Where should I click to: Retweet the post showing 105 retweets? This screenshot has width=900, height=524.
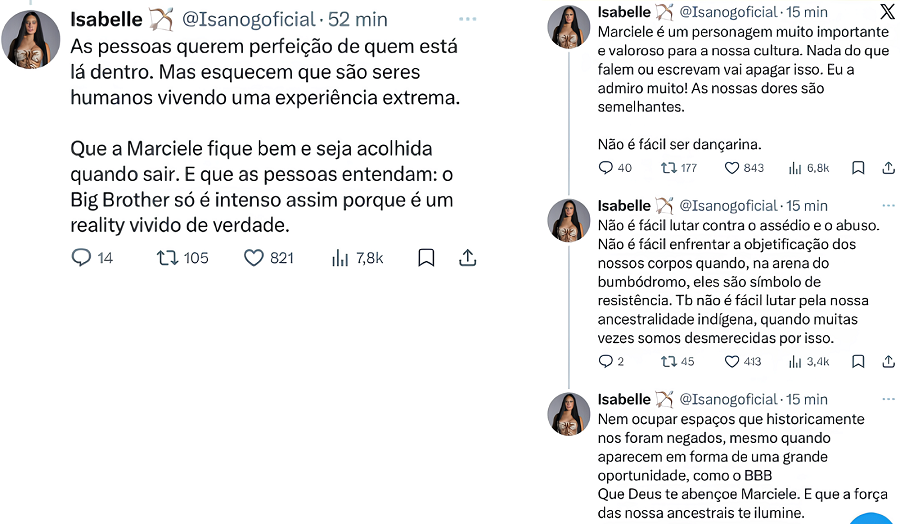point(168,258)
